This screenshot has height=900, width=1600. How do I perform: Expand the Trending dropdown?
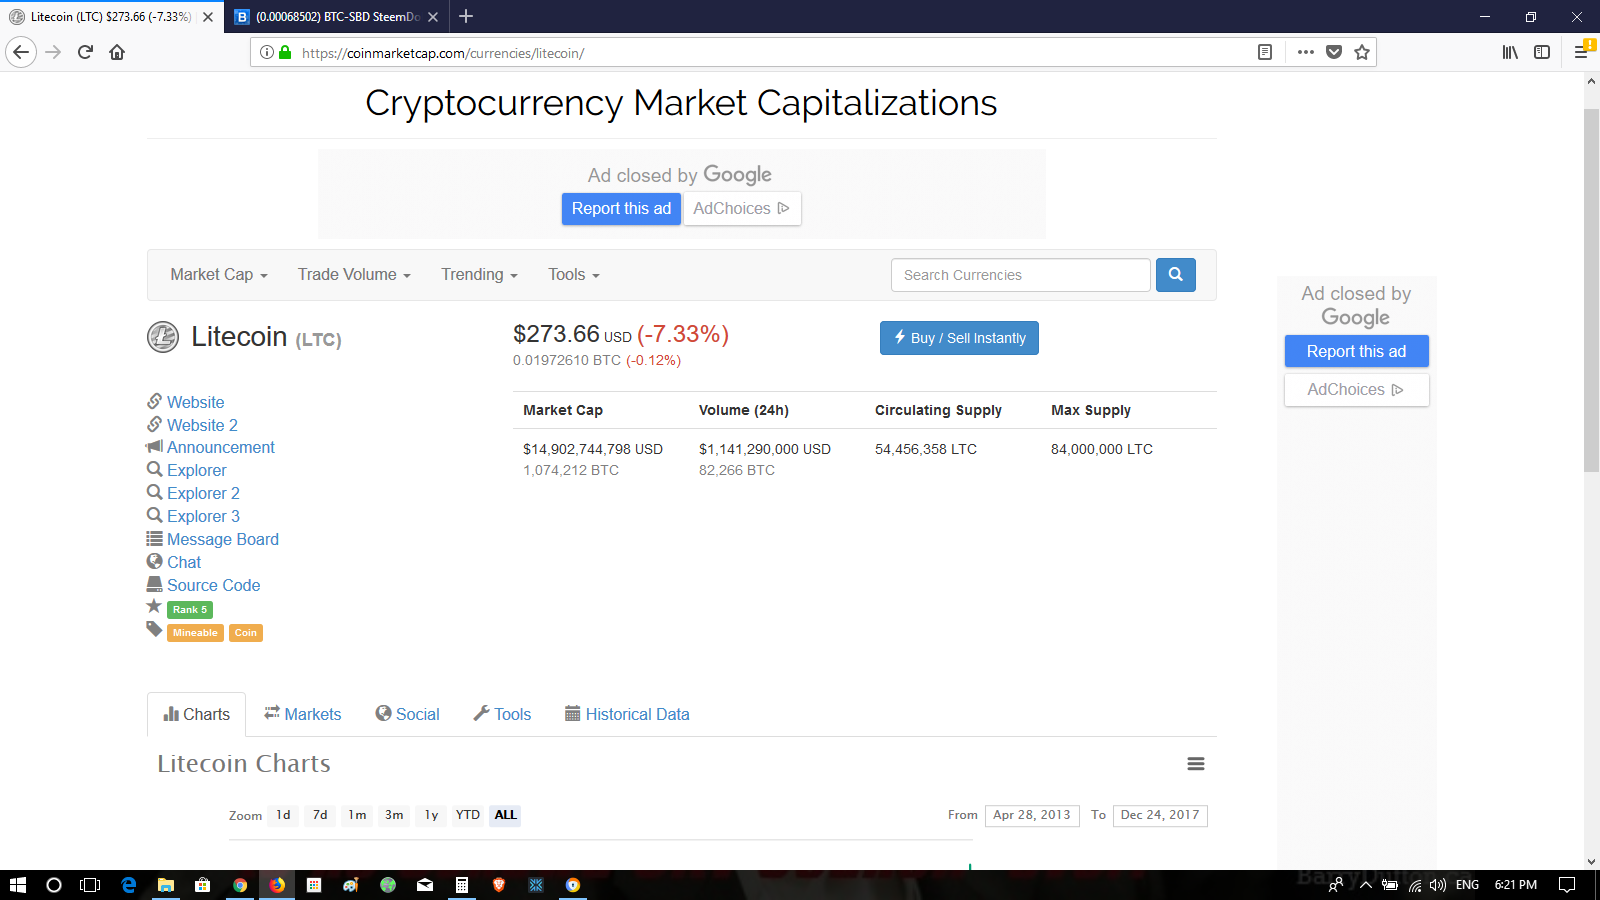479,275
